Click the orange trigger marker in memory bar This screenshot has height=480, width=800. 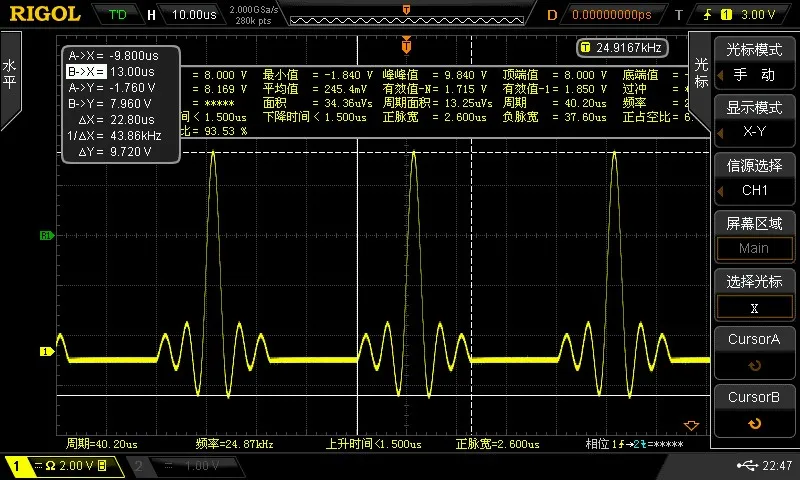[406, 9]
